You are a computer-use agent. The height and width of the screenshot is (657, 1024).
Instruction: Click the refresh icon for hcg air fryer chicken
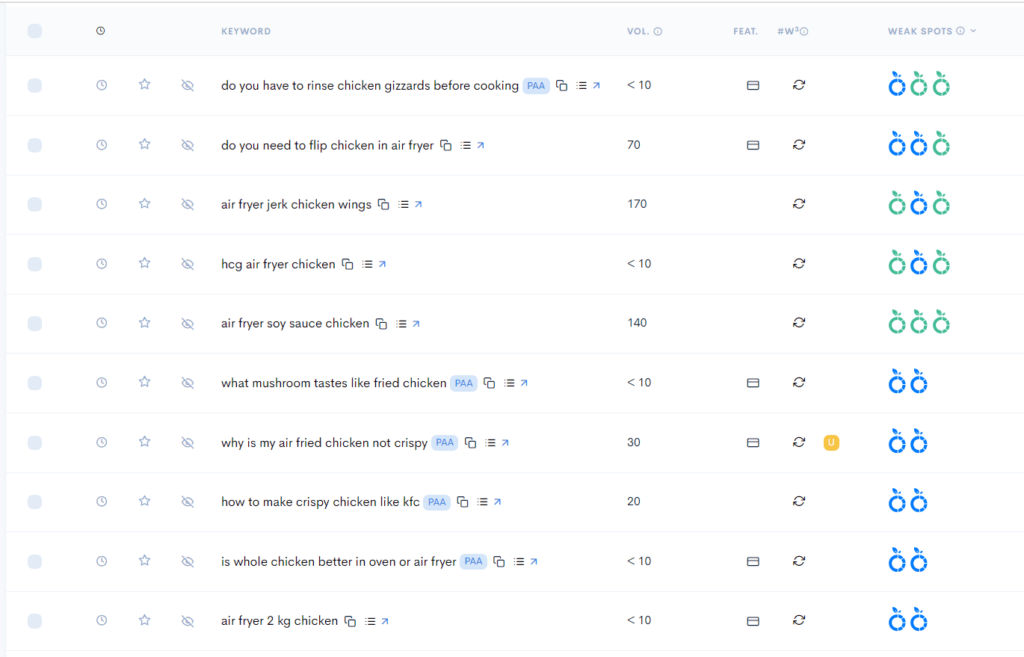[799, 263]
